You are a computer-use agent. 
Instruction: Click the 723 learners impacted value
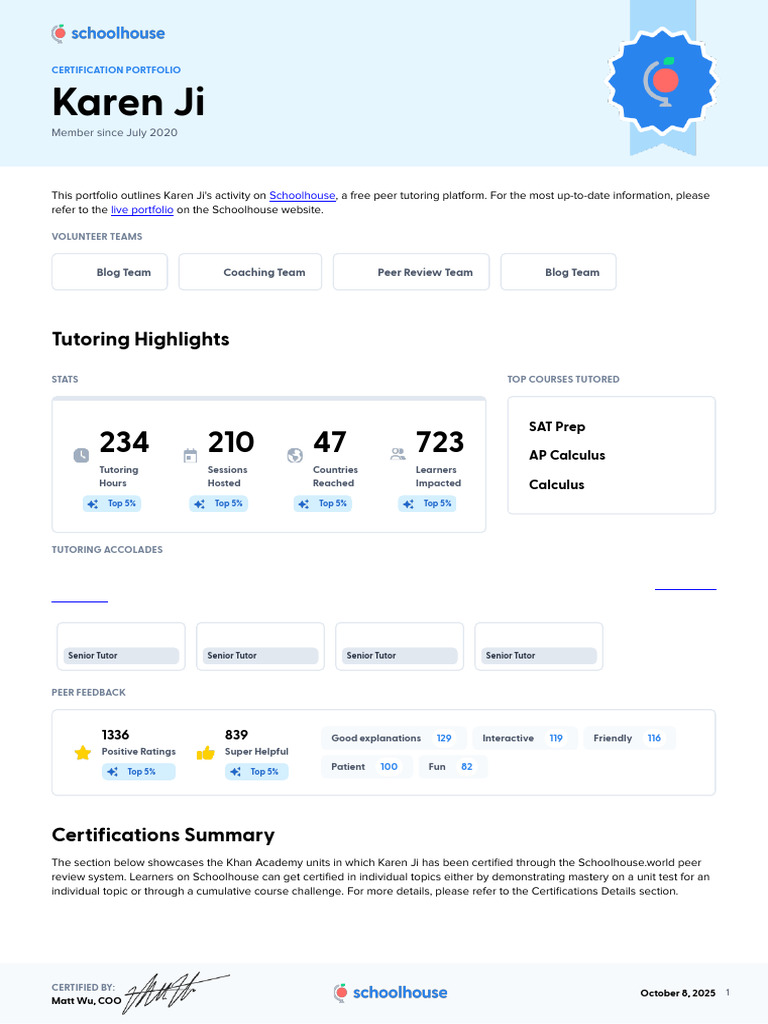pyautogui.click(x=440, y=442)
